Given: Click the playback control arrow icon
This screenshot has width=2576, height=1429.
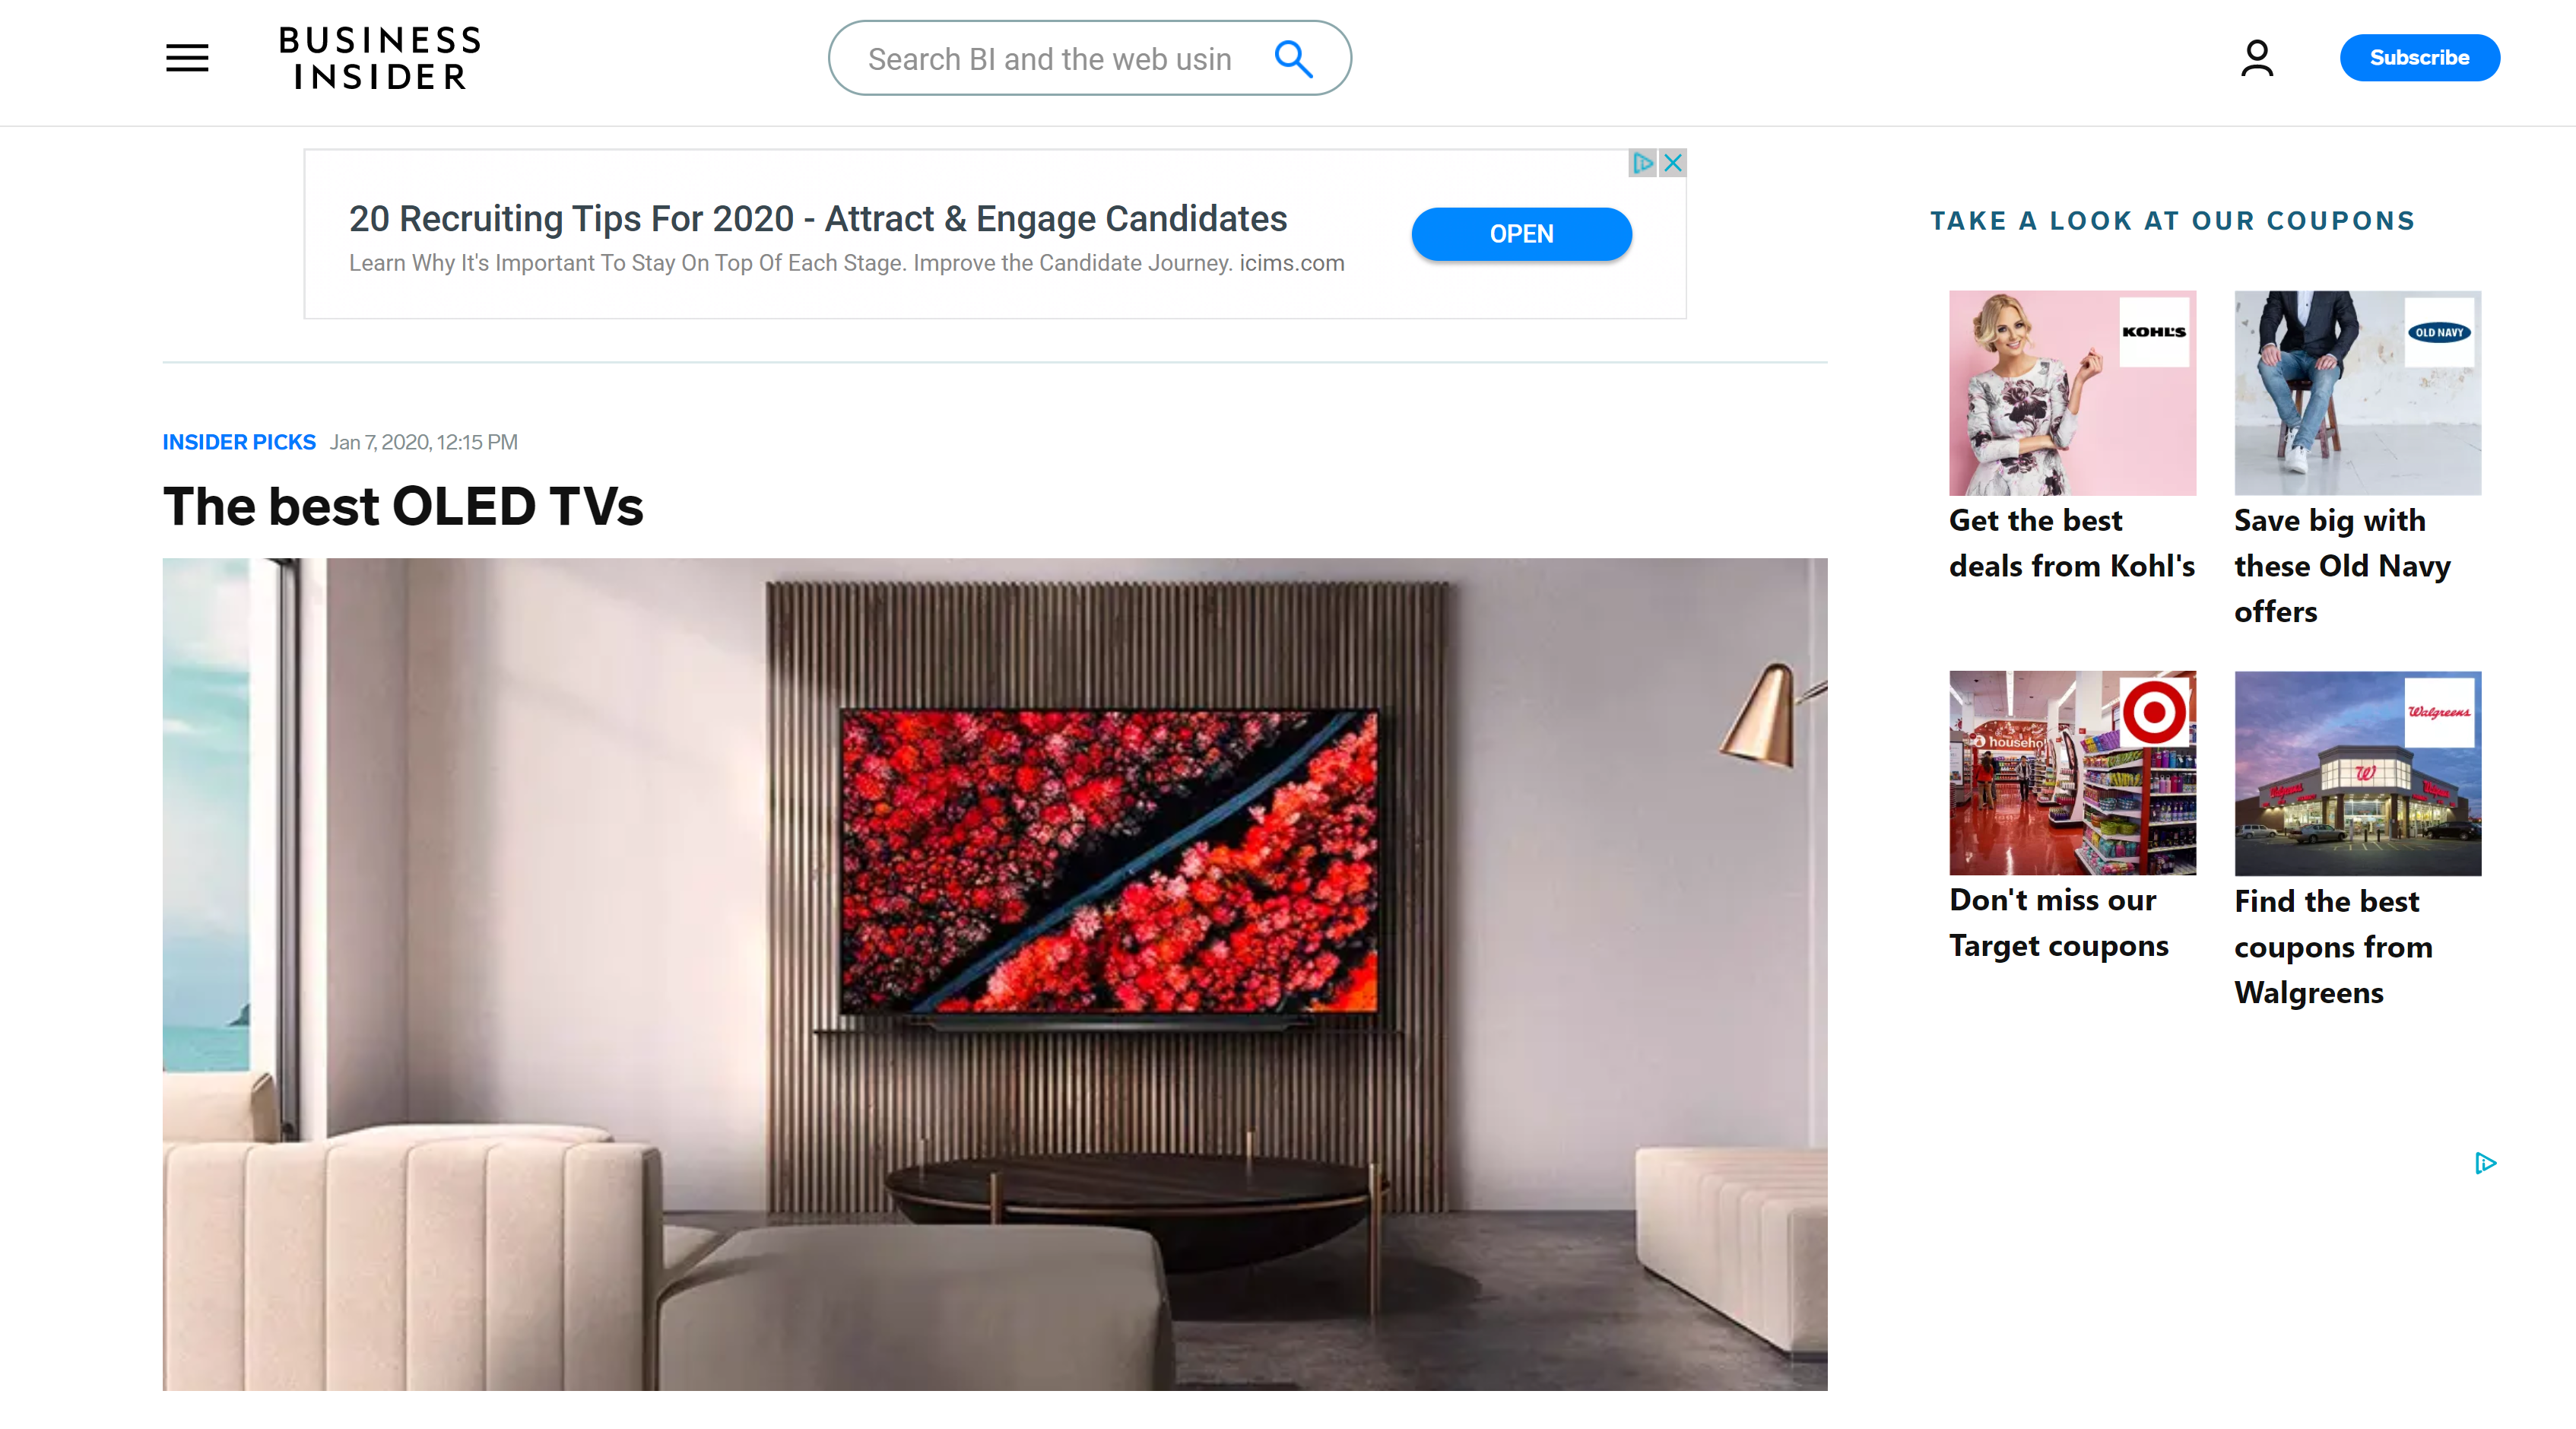Looking at the screenshot, I should (2485, 1165).
